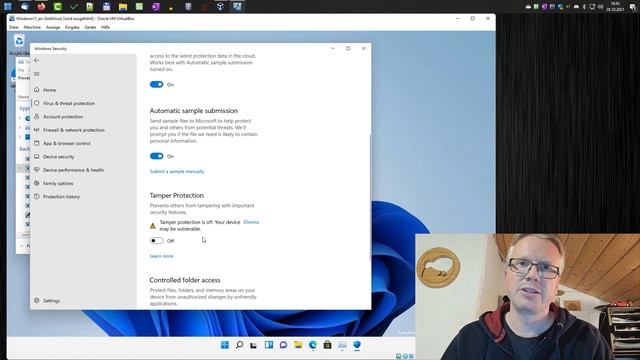Click Learn more under Tamper Protection
The image size is (640, 360).
162,256
